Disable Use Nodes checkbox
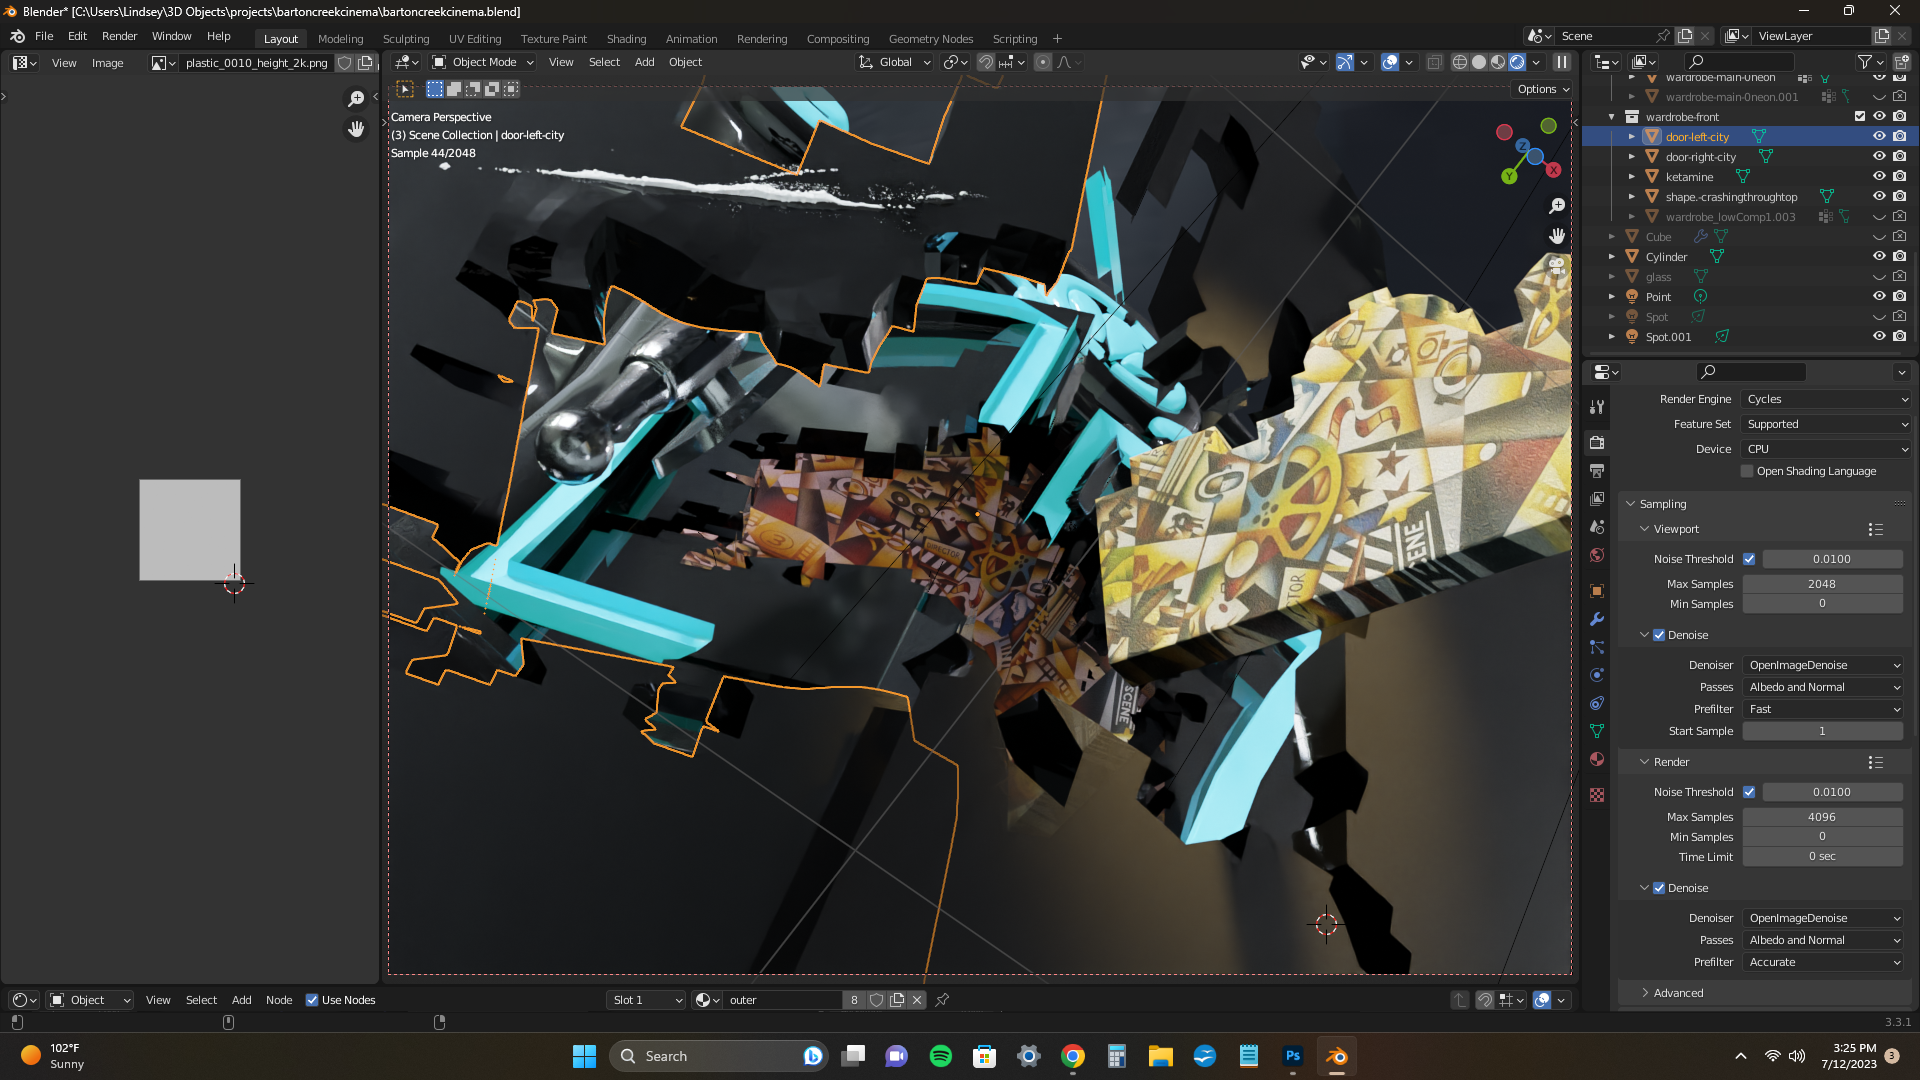The image size is (1920, 1080). click(x=312, y=1000)
